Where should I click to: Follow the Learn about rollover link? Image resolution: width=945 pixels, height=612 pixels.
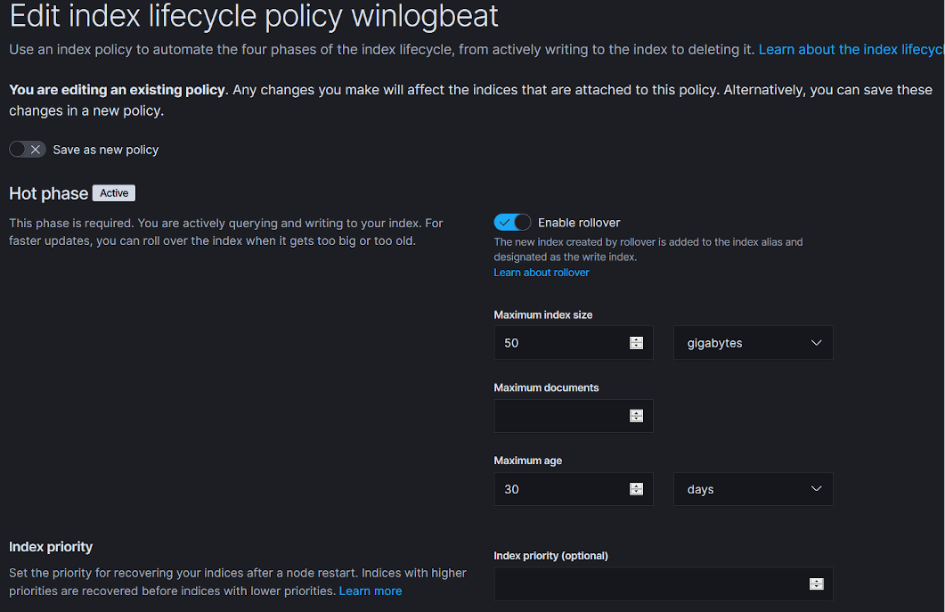541,272
